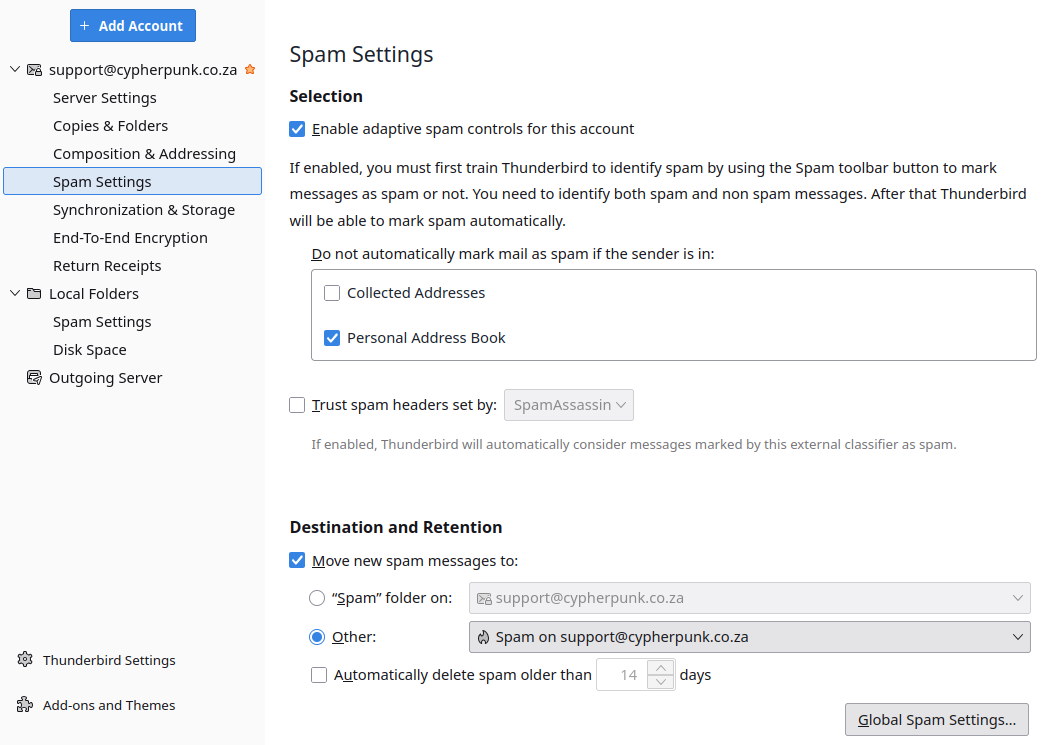Open Thunderbird Settings link
The image size is (1060, 745).
click(109, 660)
